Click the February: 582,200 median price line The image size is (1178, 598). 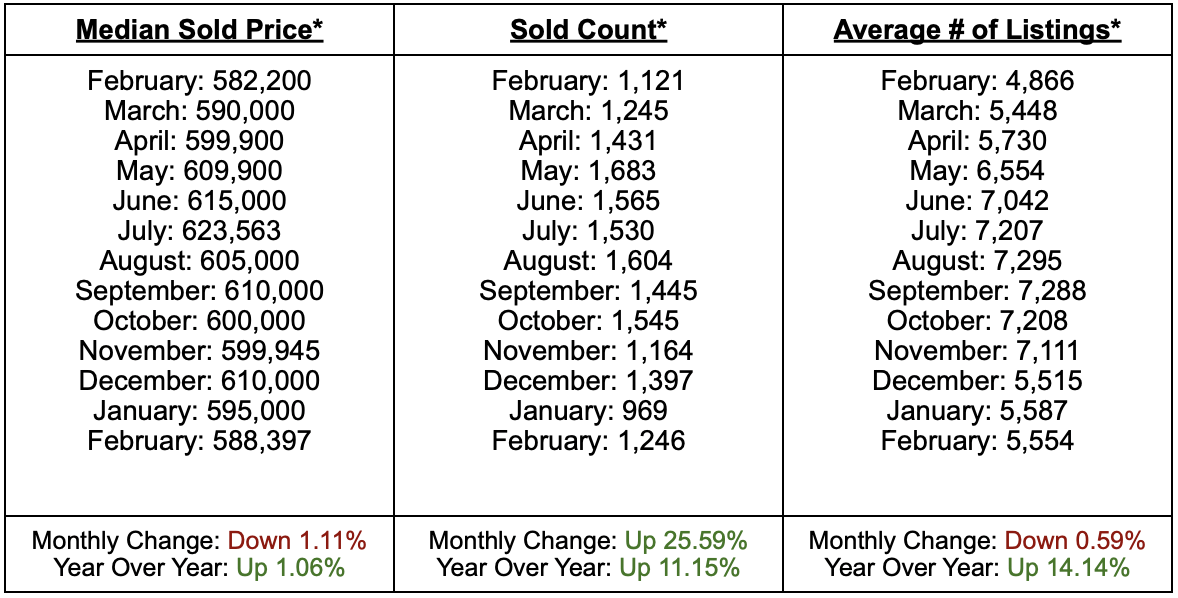[200, 81]
